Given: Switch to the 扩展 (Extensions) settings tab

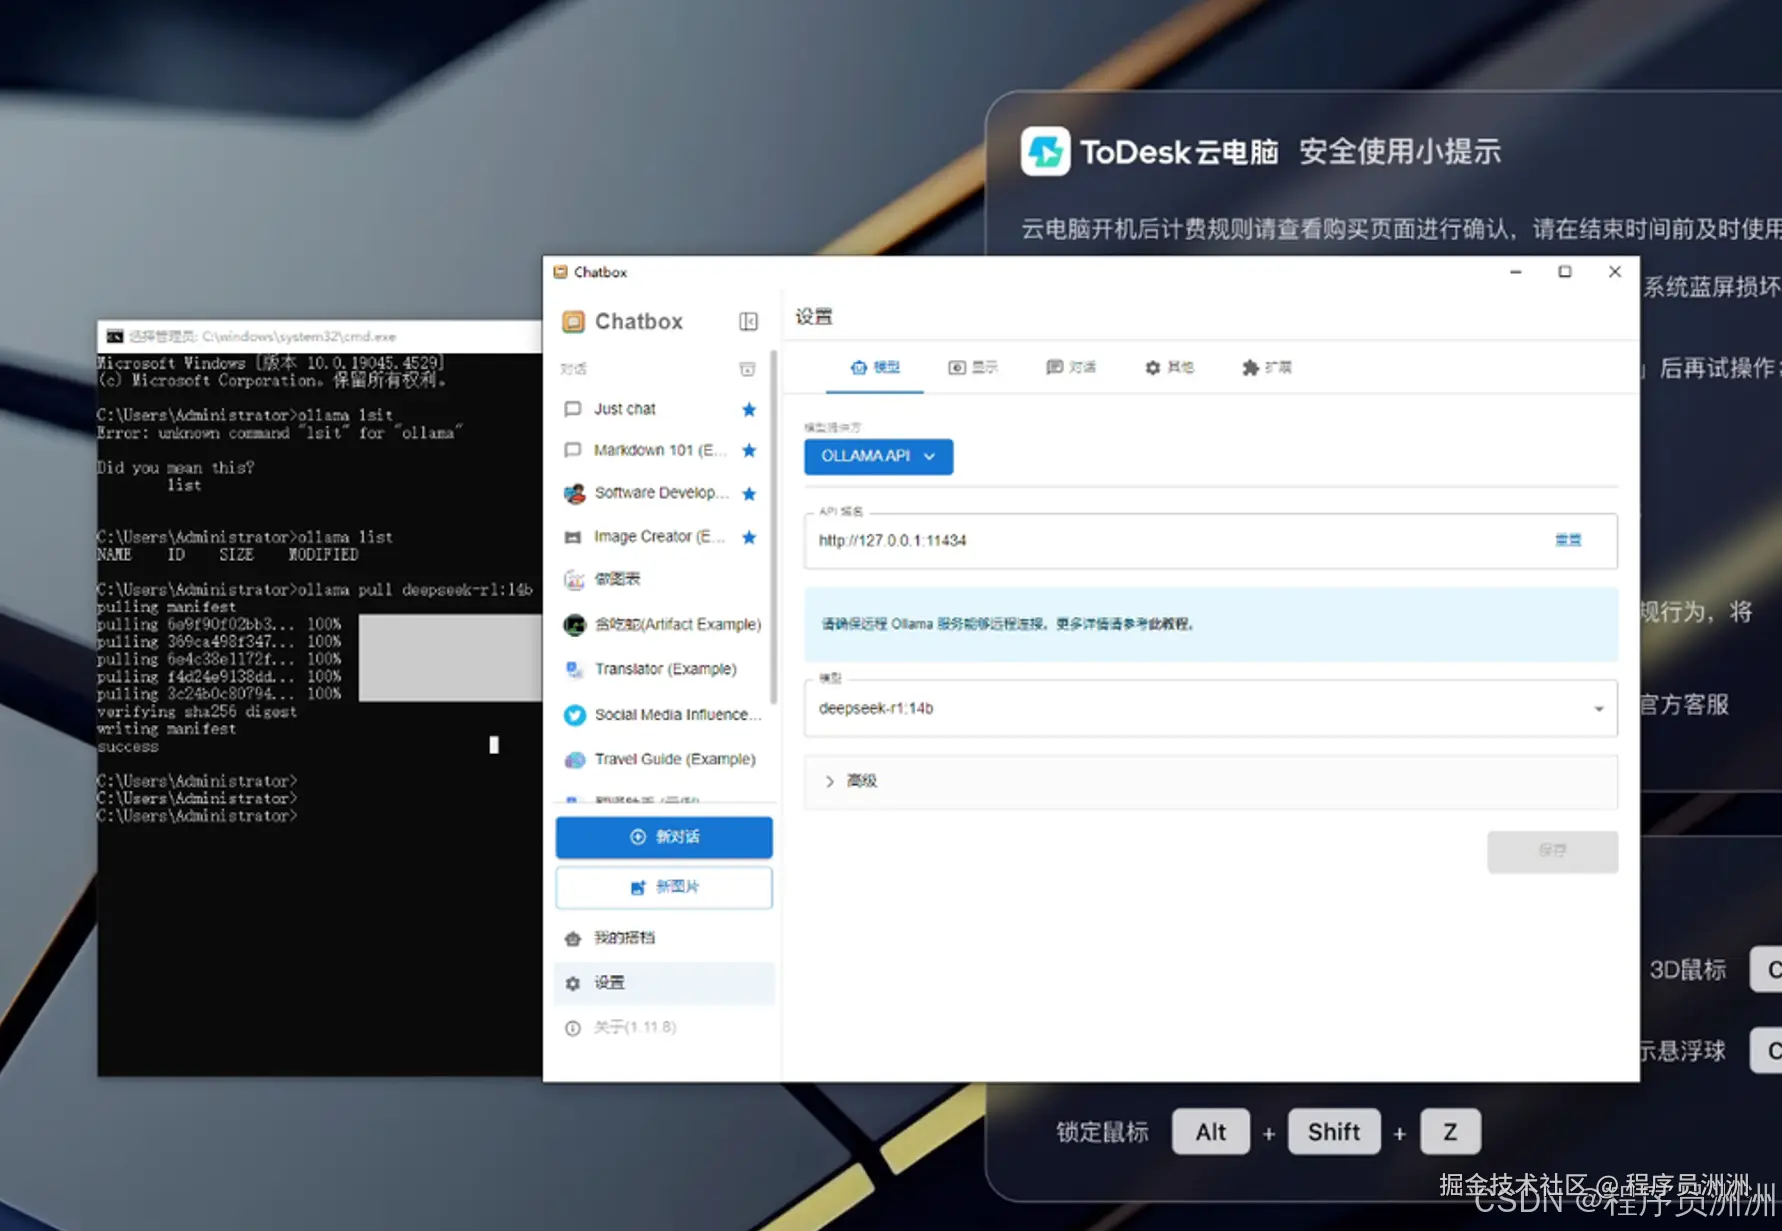Looking at the screenshot, I should 1266,368.
